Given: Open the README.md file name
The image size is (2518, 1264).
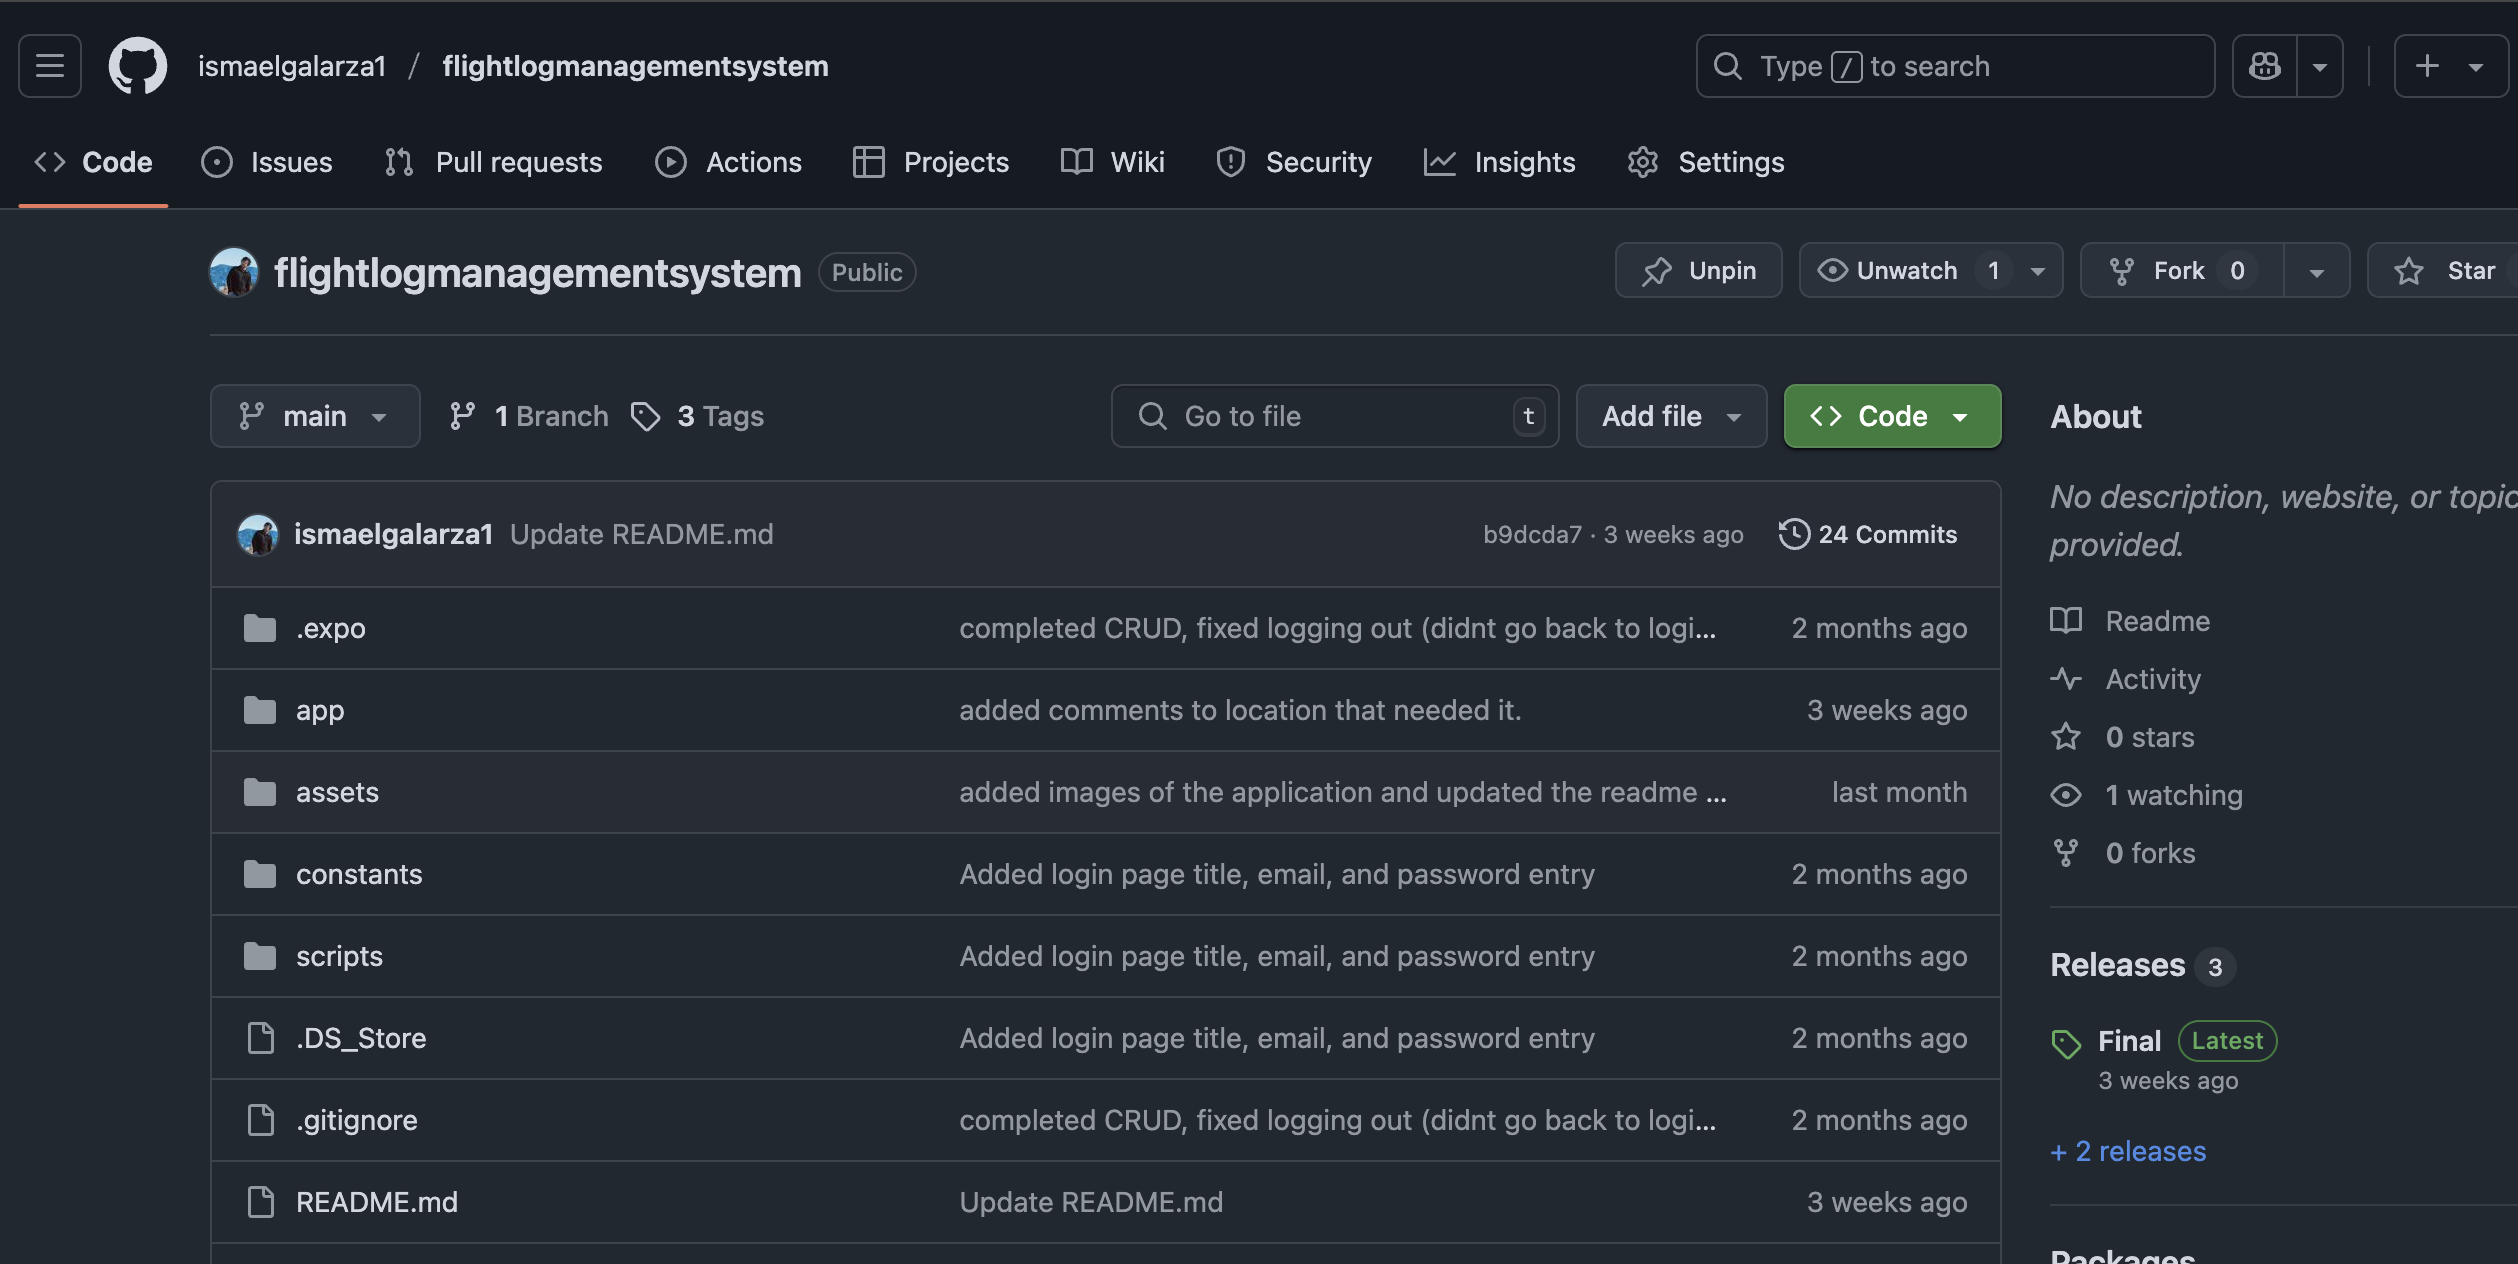Looking at the screenshot, I should click(x=377, y=1202).
